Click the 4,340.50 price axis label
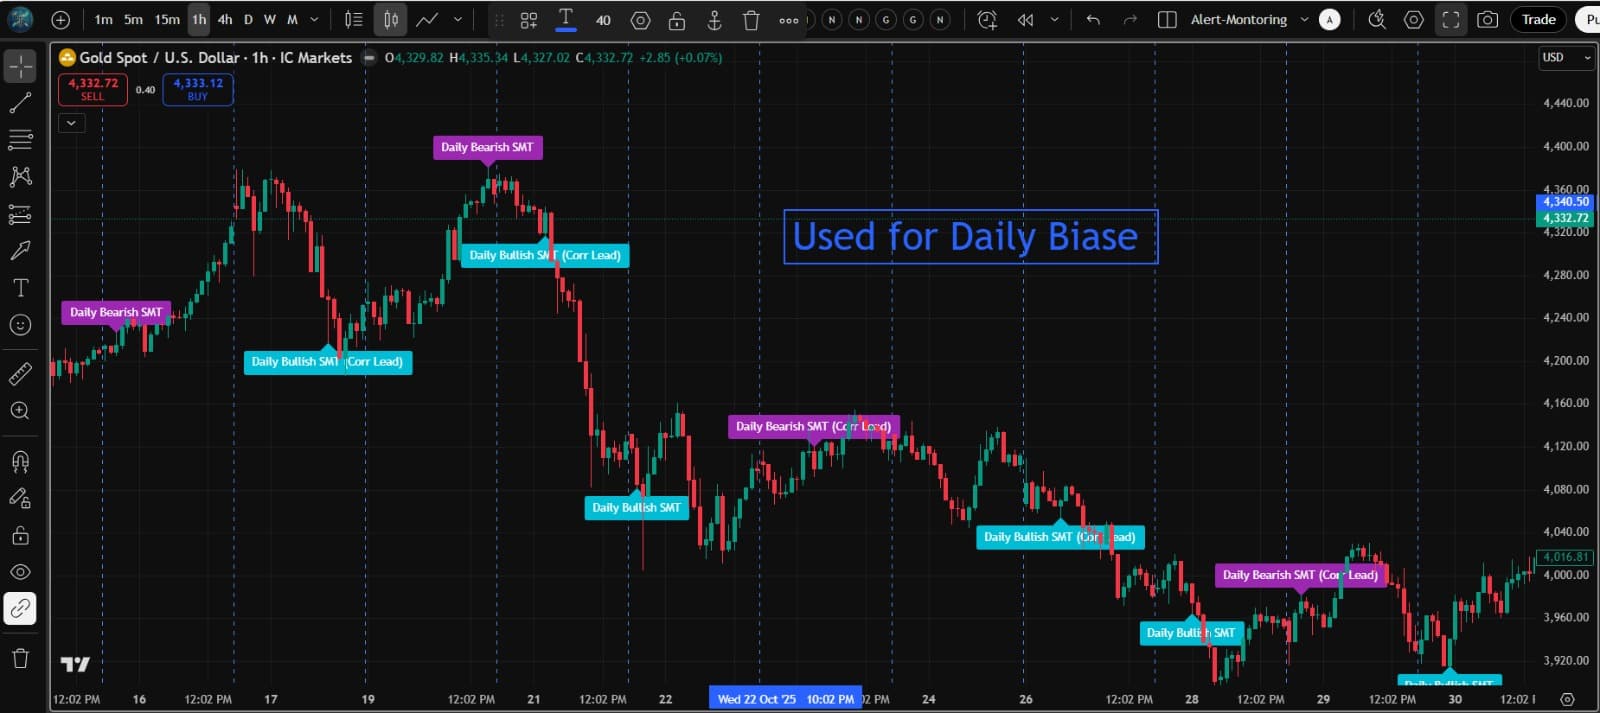This screenshot has height=713, width=1600. (x=1565, y=202)
